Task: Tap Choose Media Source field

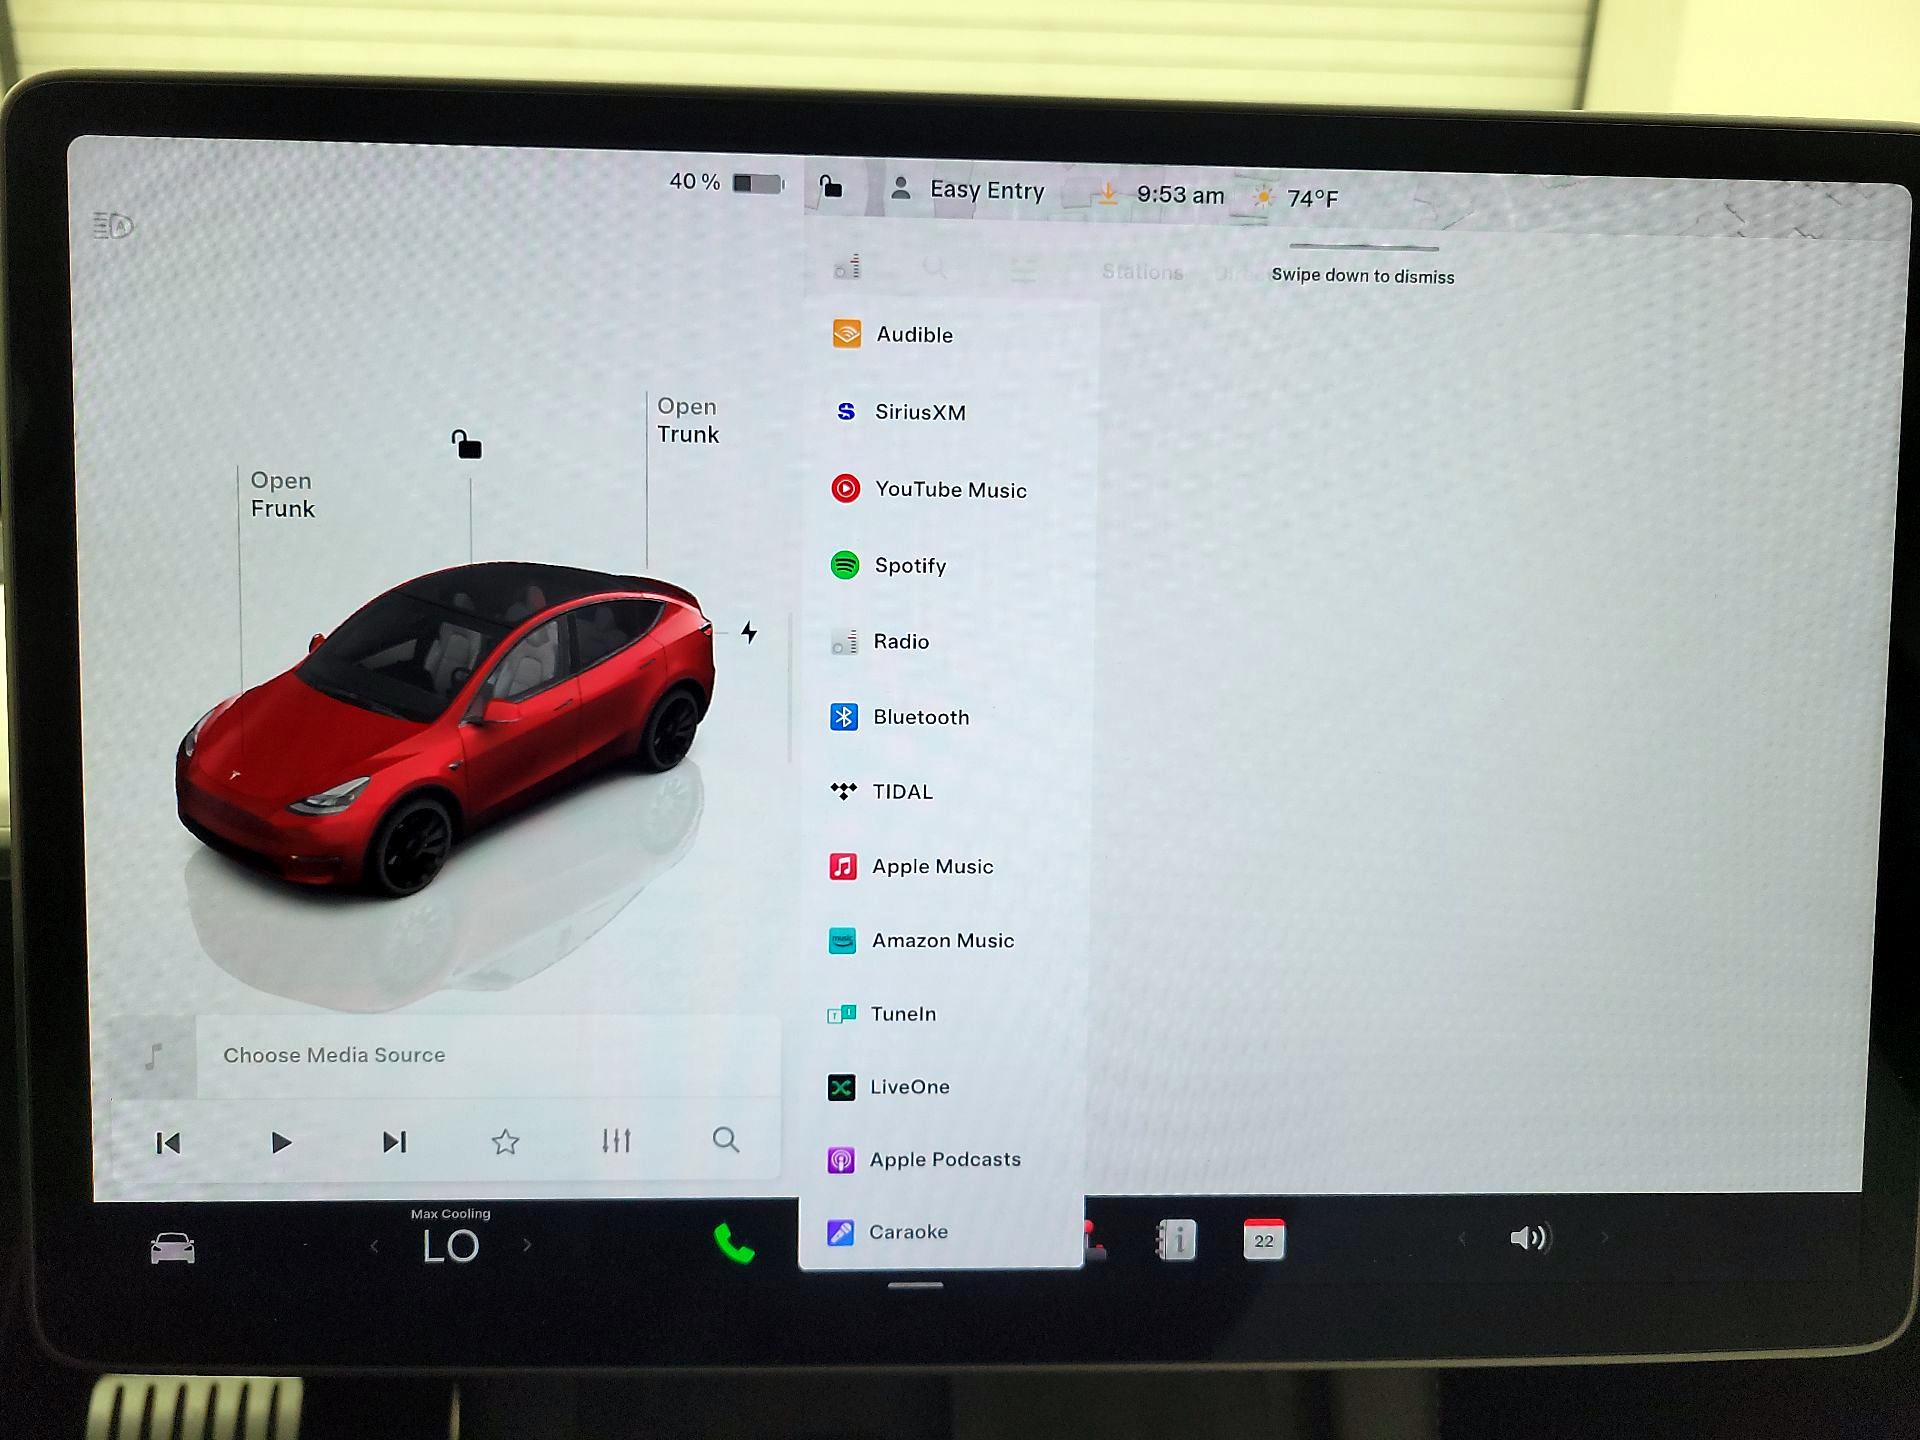Action: point(488,1055)
